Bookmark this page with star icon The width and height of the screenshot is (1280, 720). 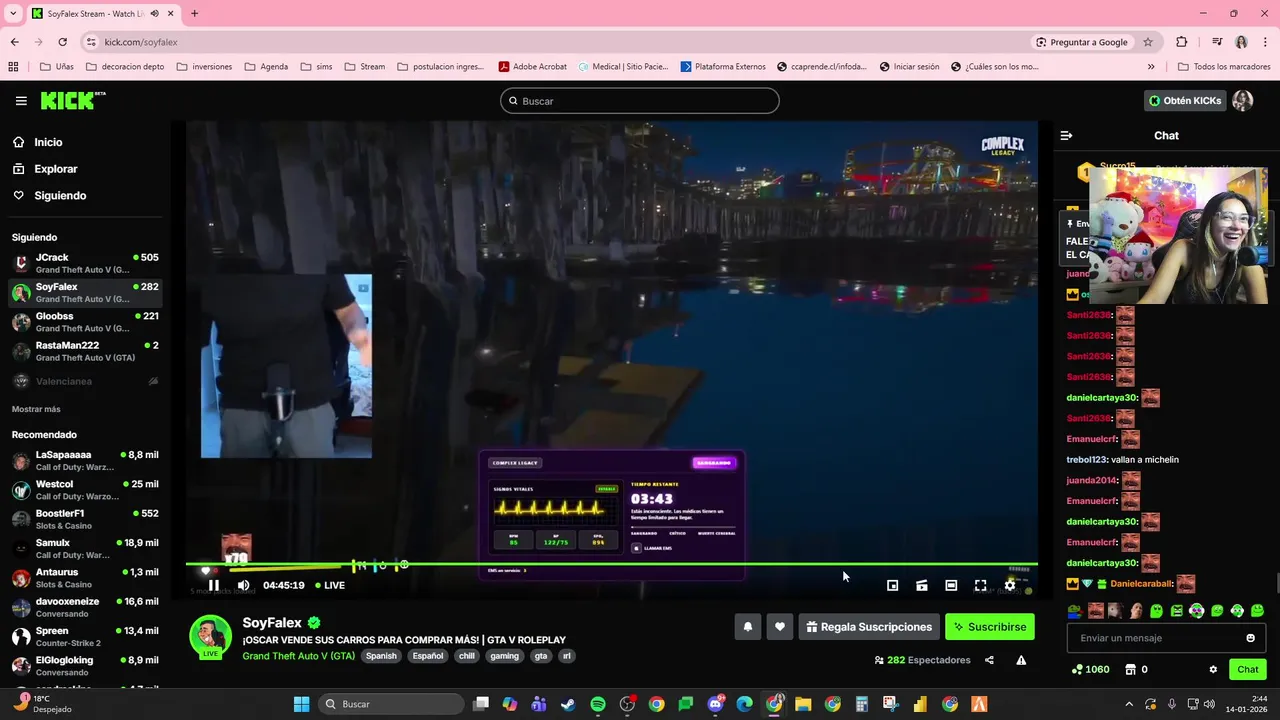click(1148, 42)
